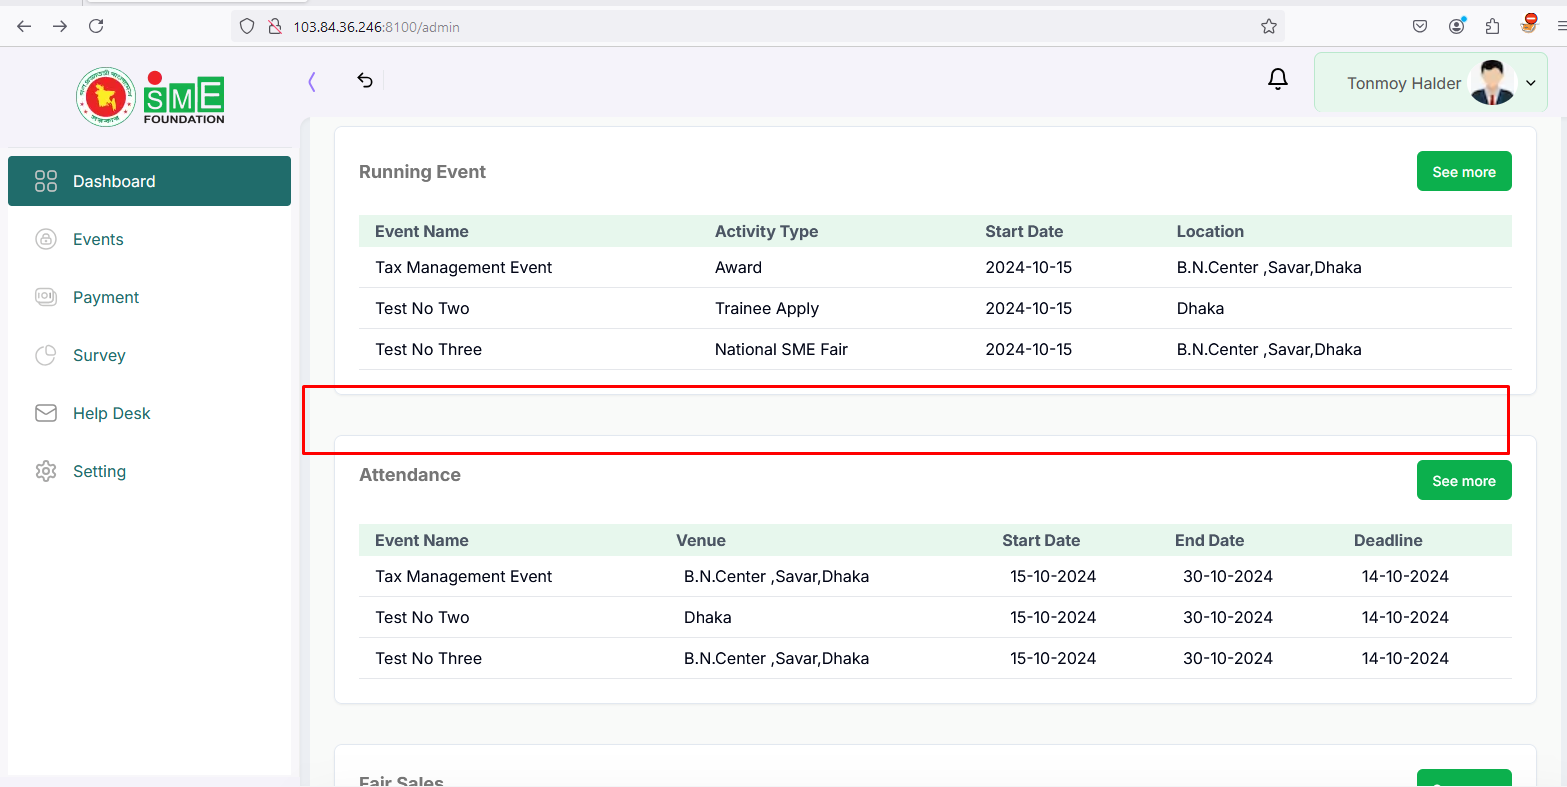Viewport: 1567px width, 787px height.
Task: Select Test No Three in Running Event table
Action: pos(428,349)
